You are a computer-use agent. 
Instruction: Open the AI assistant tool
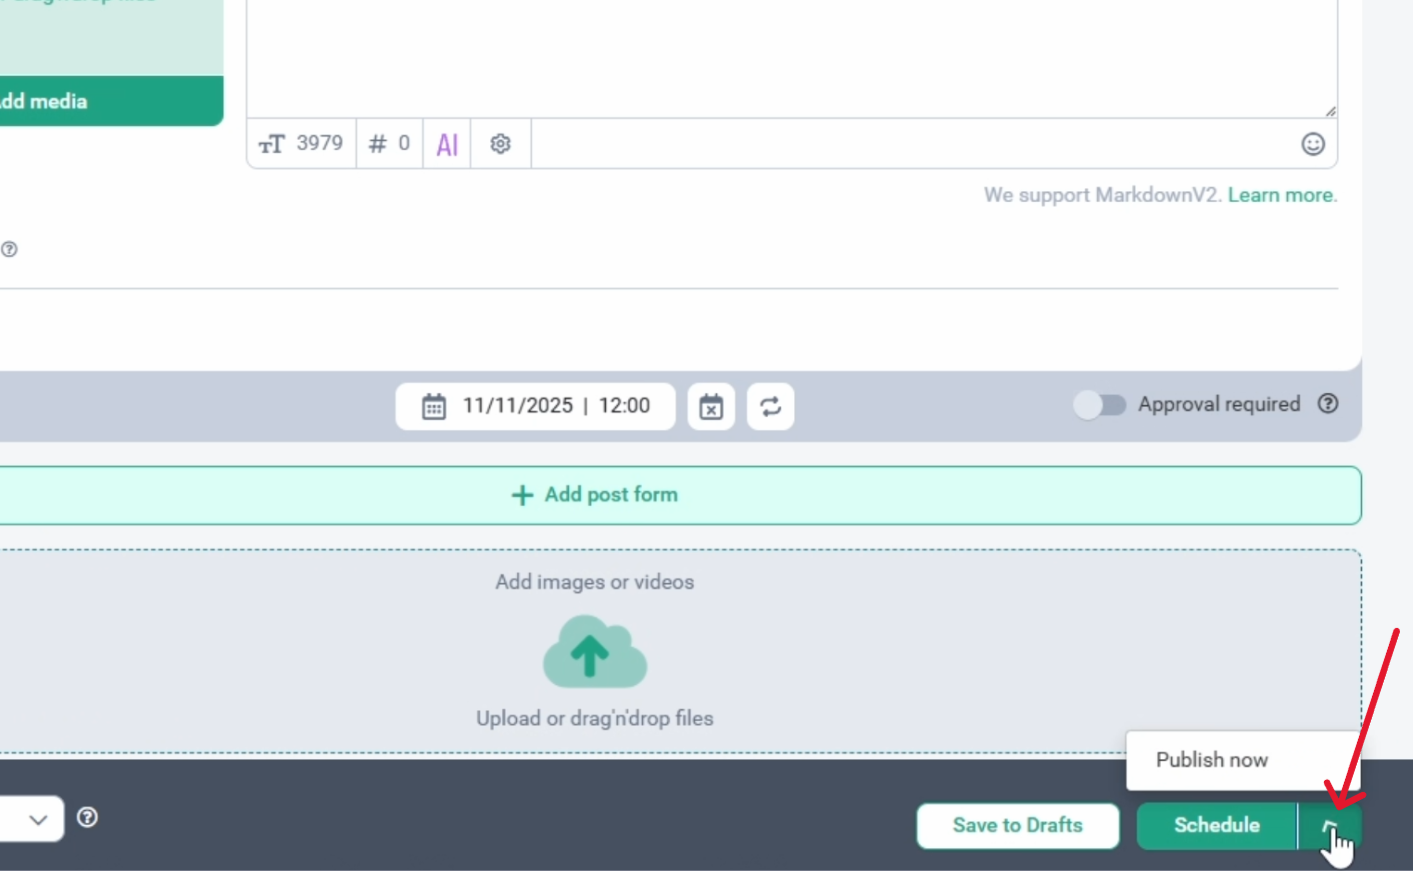point(447,145)
